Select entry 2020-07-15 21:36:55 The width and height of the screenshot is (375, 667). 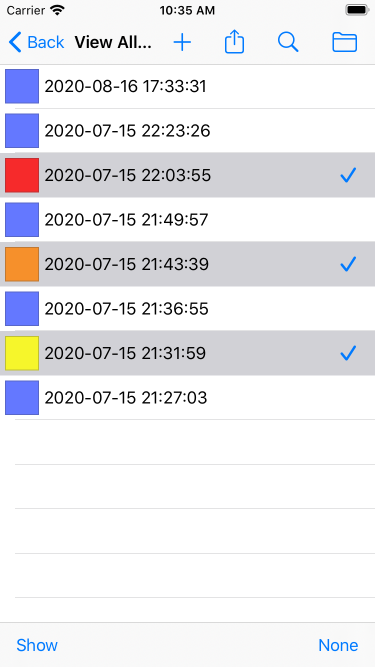click(x=188, y=308)
